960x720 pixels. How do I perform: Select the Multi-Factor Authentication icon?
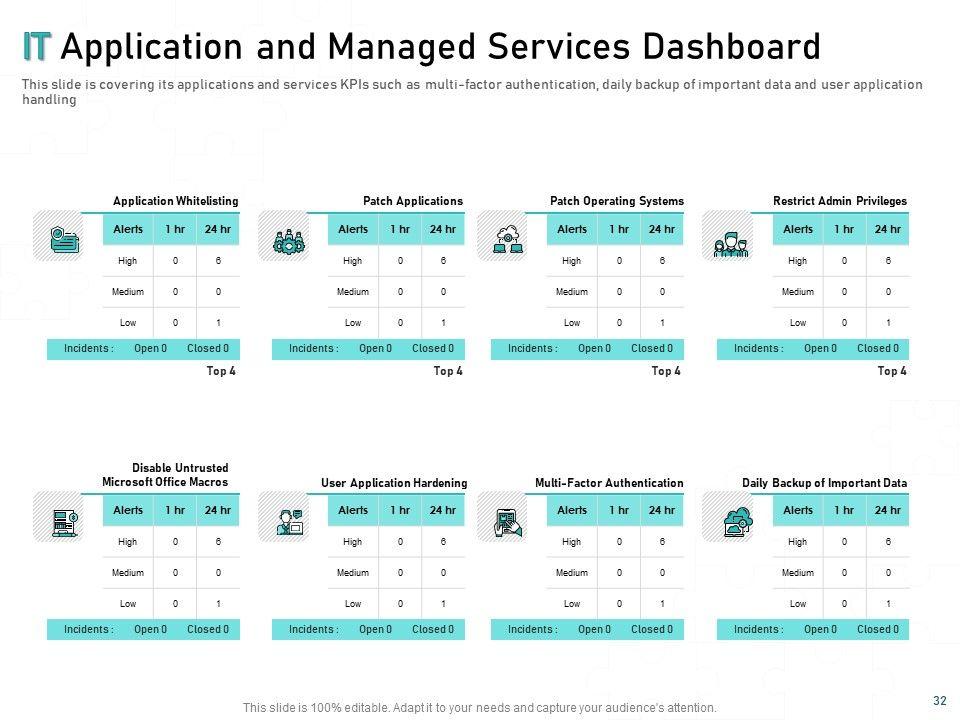point(508,521)
